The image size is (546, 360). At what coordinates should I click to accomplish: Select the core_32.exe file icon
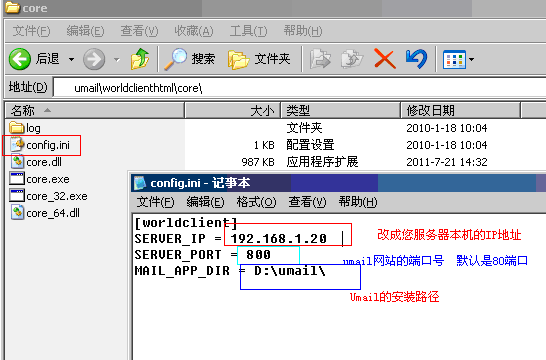(16, 196)
